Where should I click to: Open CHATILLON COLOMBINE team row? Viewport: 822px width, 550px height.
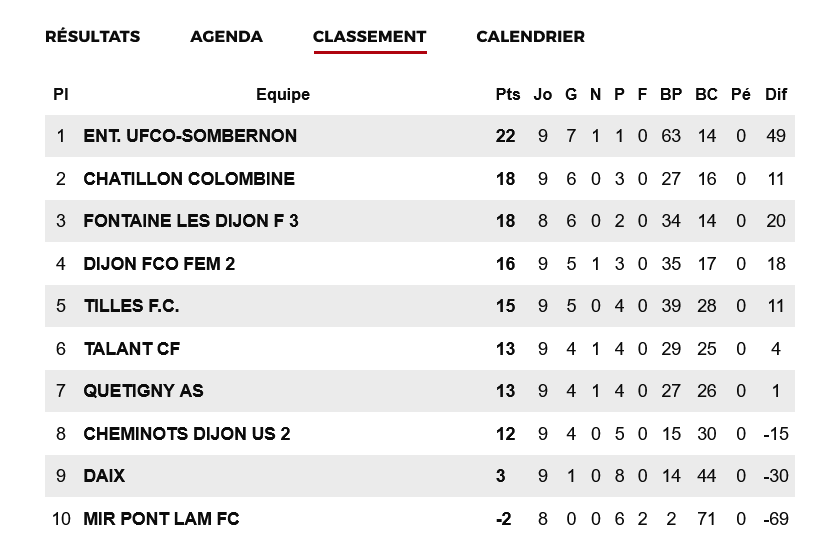(189, 179)
